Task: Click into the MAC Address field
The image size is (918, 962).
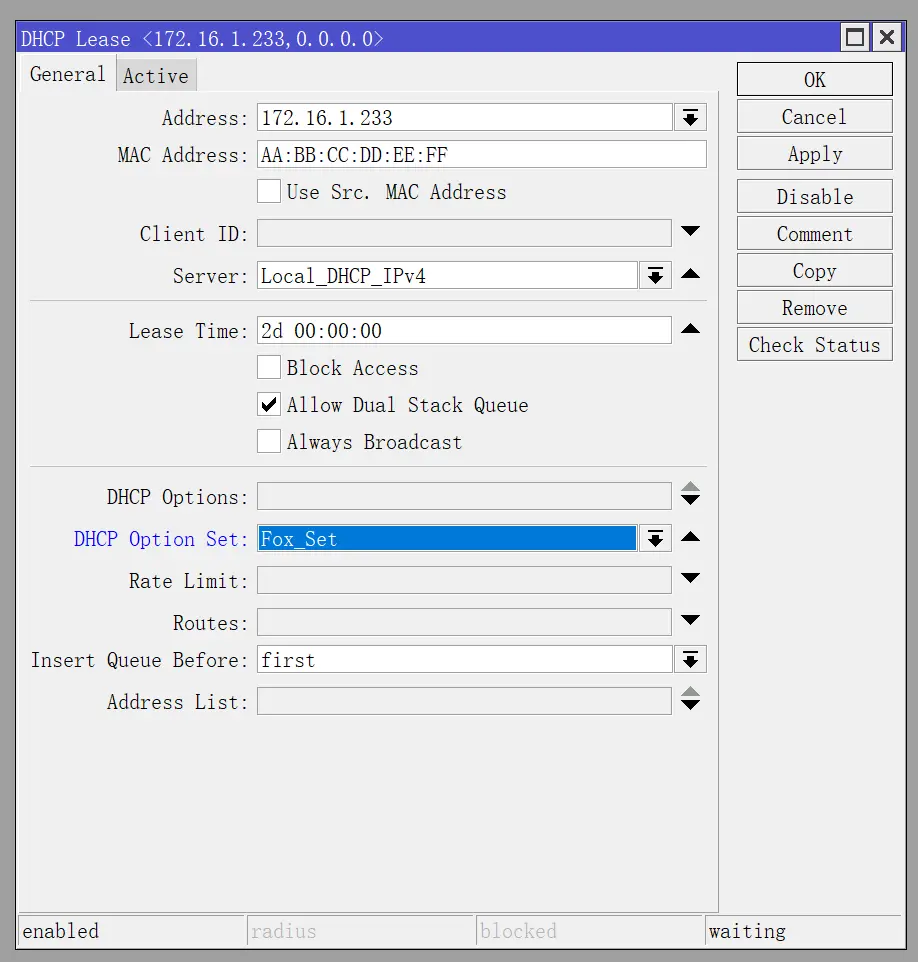Action: [482, 155]
